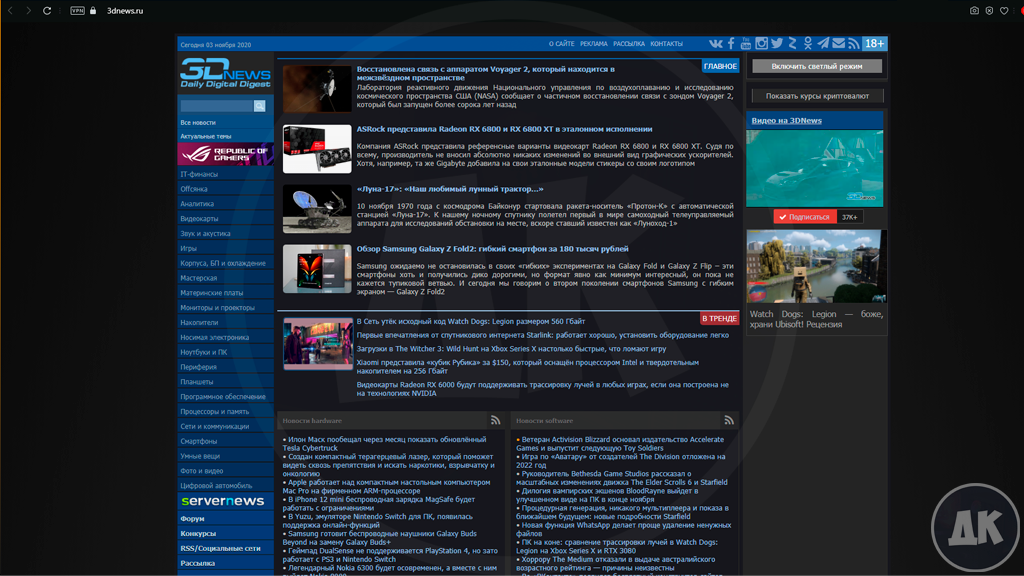
Task: Click the 18+ age badge
Action: pyautogui.click(x=874, y=44)
